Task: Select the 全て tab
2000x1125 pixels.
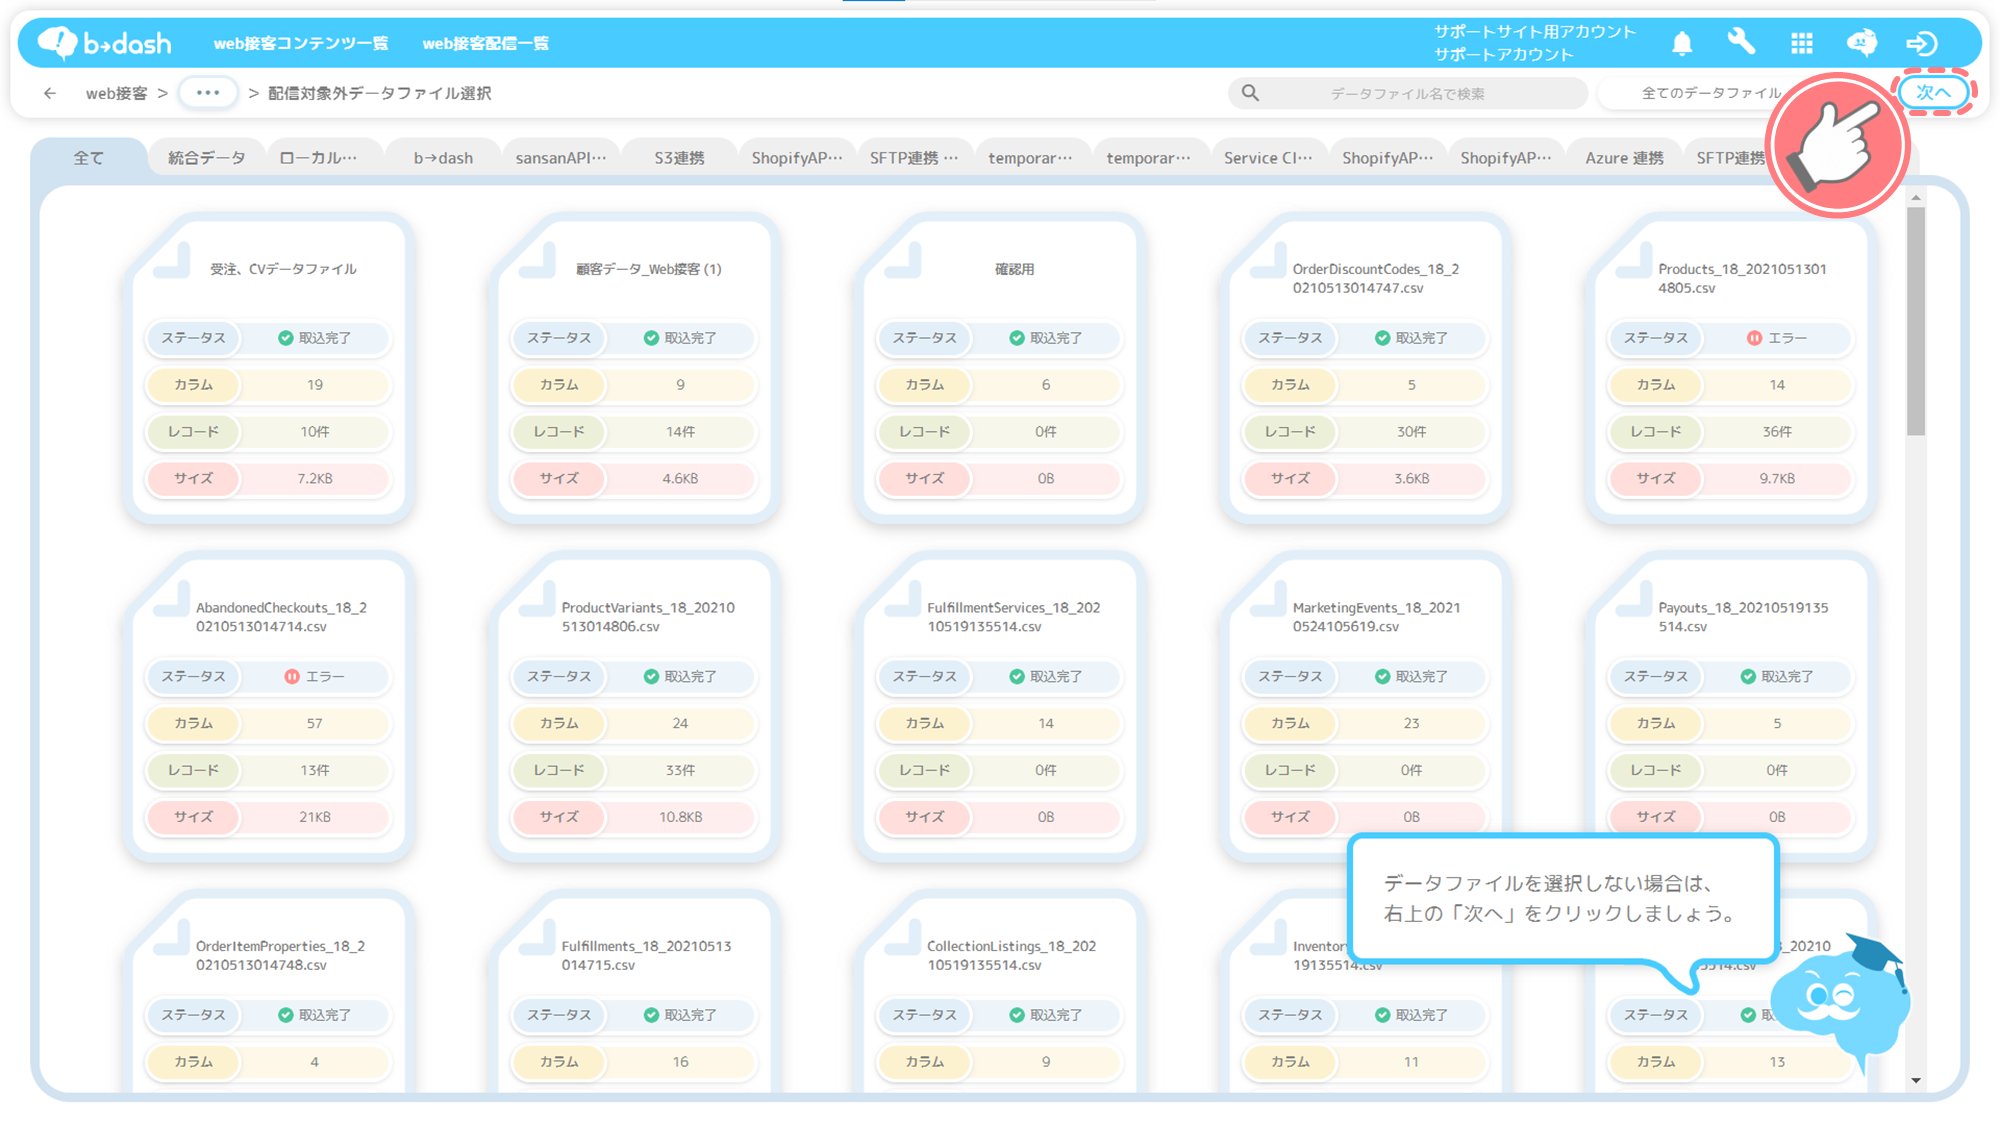Action: [x=88, y=158]
